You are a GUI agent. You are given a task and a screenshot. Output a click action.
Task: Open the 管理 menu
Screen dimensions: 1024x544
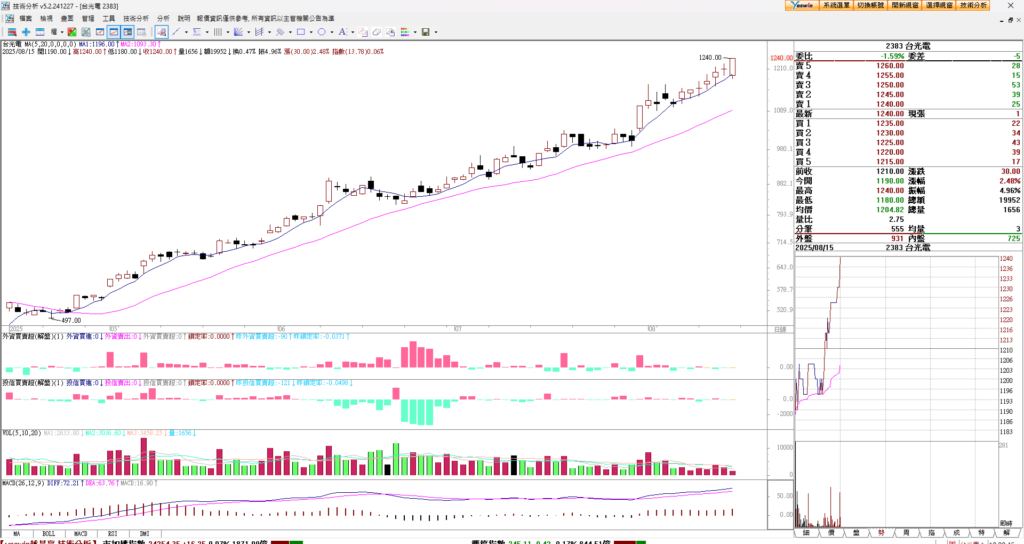[88, 18]
